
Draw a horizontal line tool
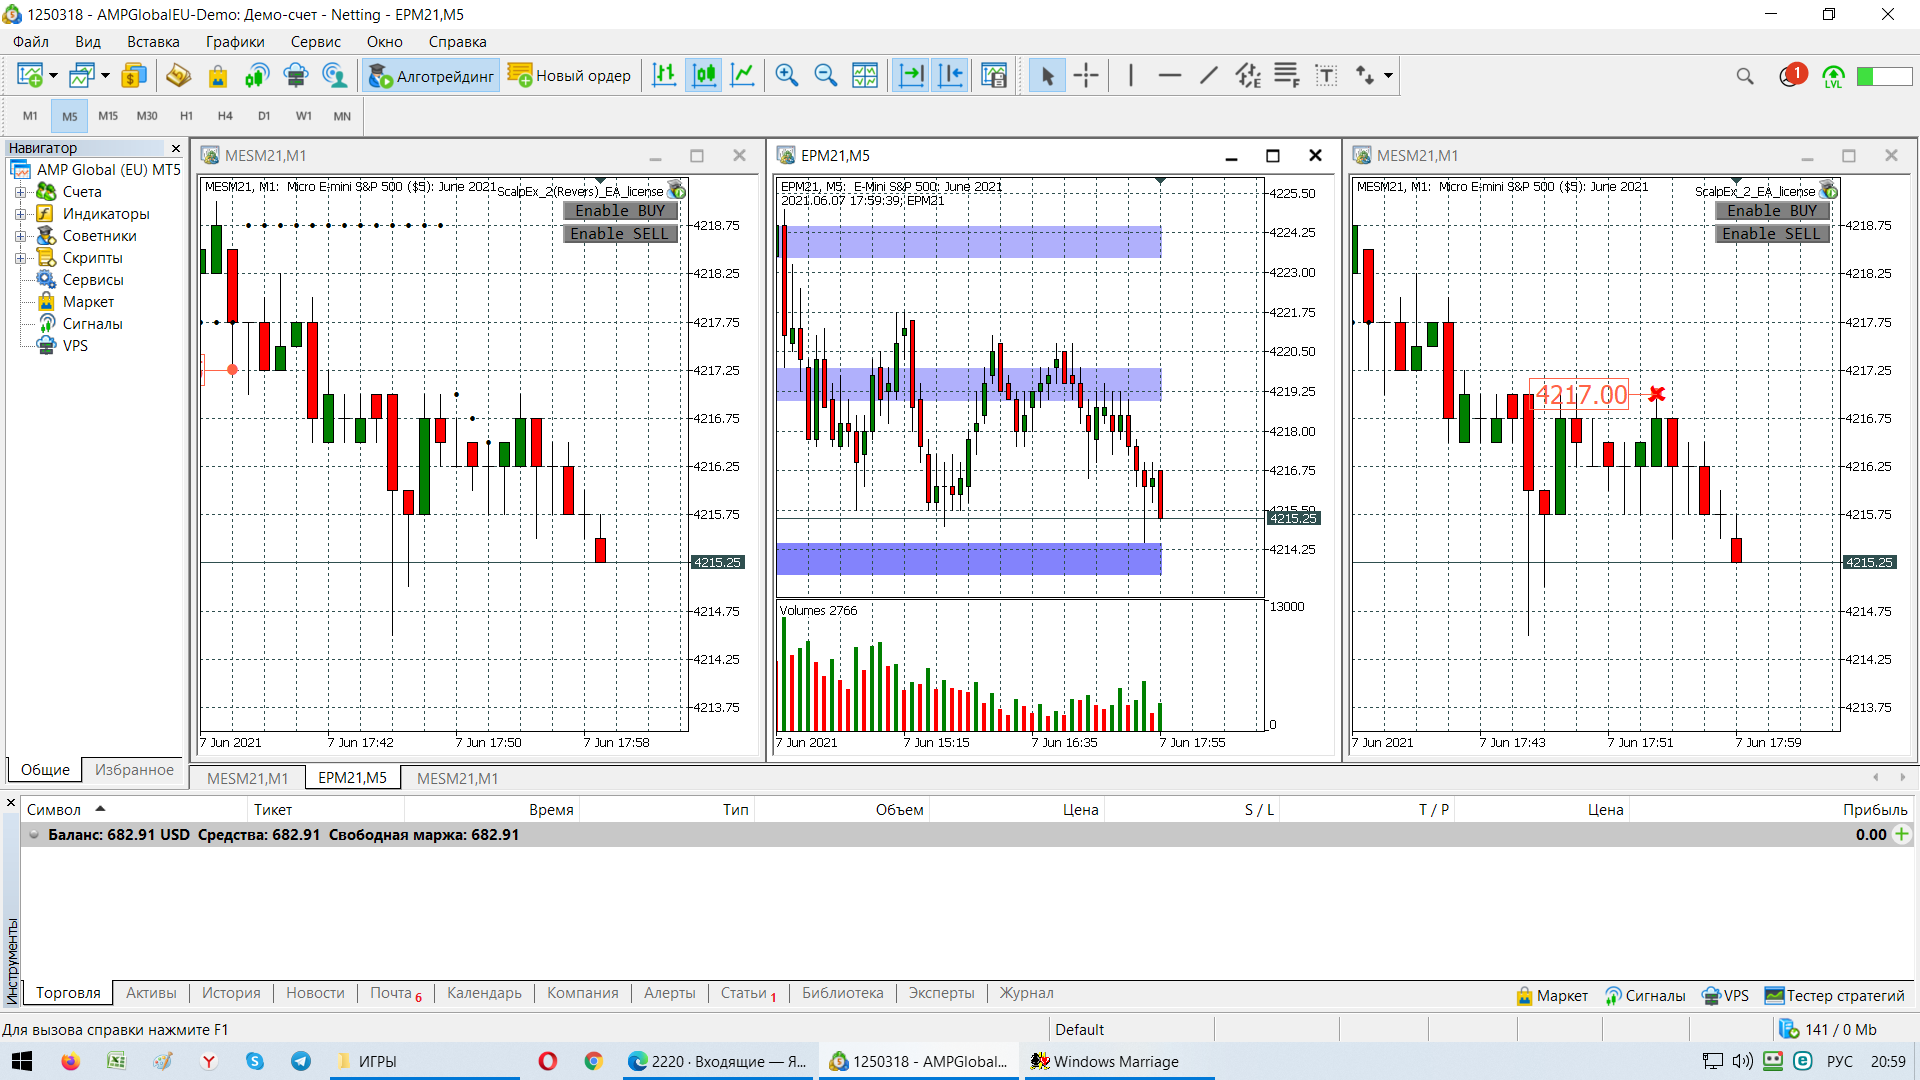coord(1169,76)
